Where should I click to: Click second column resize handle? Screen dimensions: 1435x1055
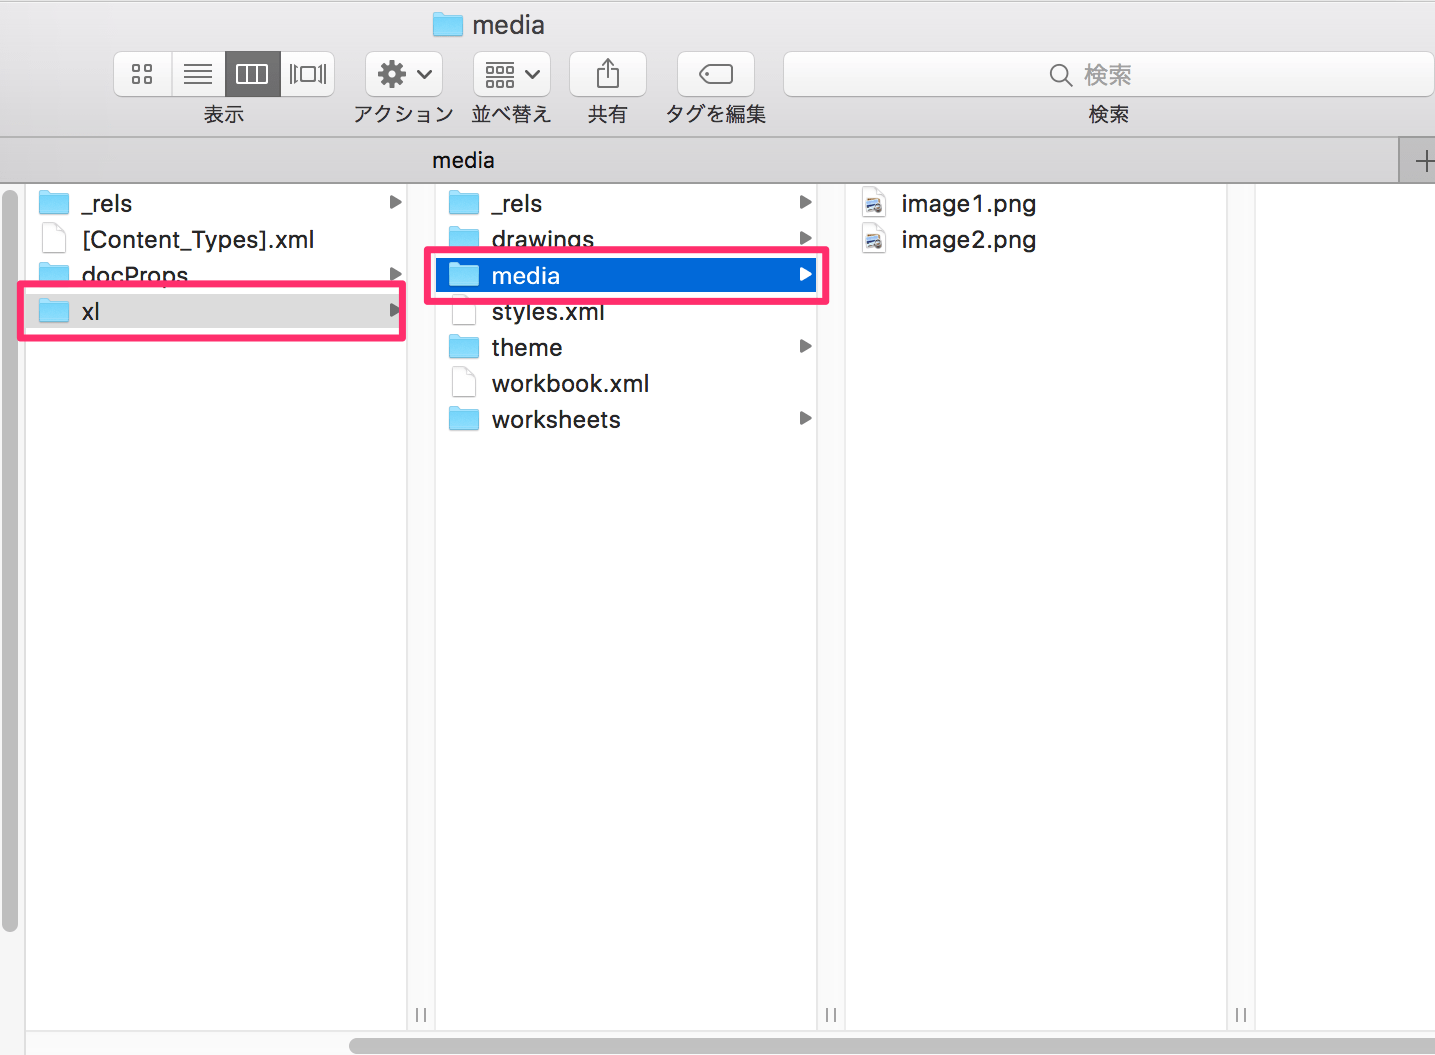coord(831,1015)
